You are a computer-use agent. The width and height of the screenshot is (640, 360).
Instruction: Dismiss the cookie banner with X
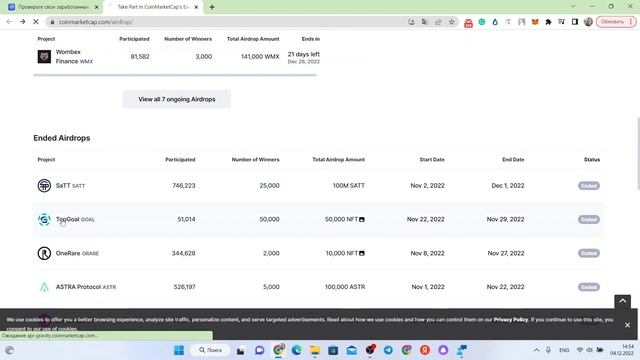click(627, 325)
